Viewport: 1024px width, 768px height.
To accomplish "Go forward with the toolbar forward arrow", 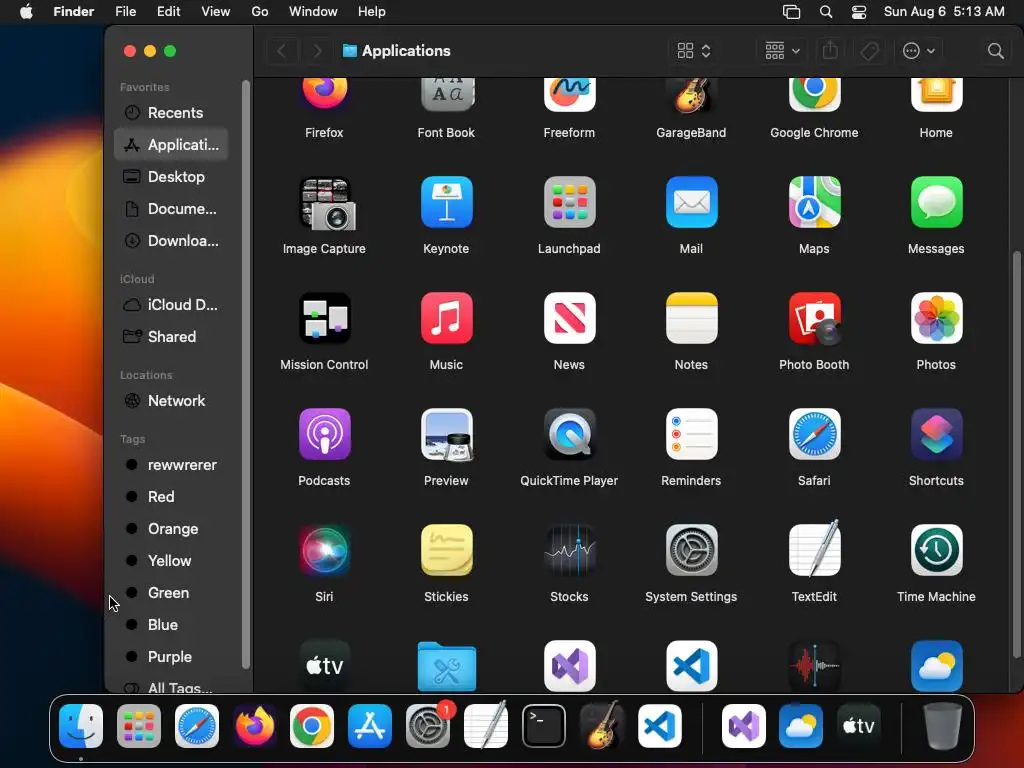I will click(x=317, y=51).
